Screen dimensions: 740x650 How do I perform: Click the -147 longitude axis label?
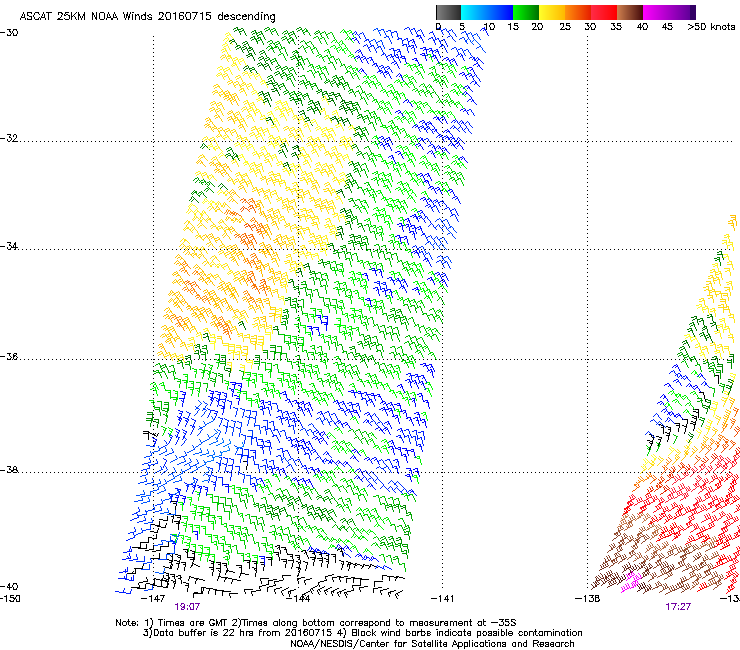tap(153, 599)
